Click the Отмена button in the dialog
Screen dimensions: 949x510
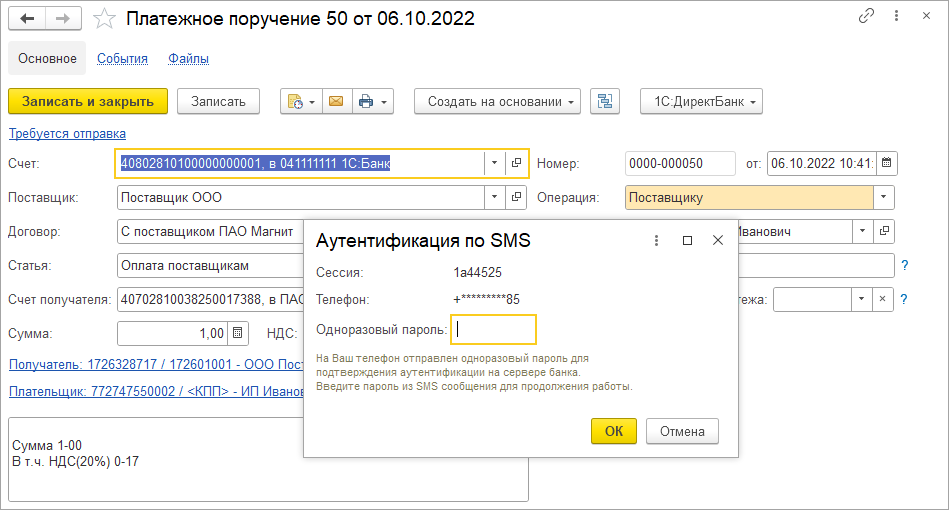point(683,431)
